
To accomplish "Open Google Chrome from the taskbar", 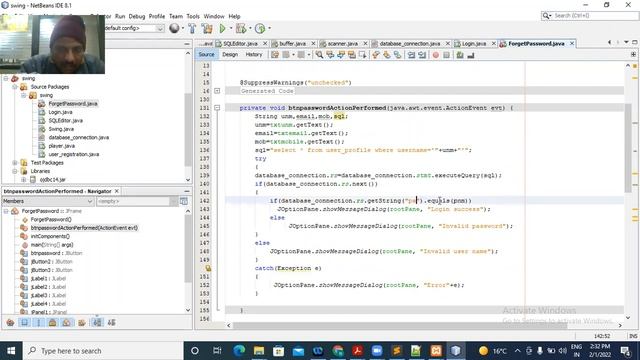I will (x=338, y=351).
